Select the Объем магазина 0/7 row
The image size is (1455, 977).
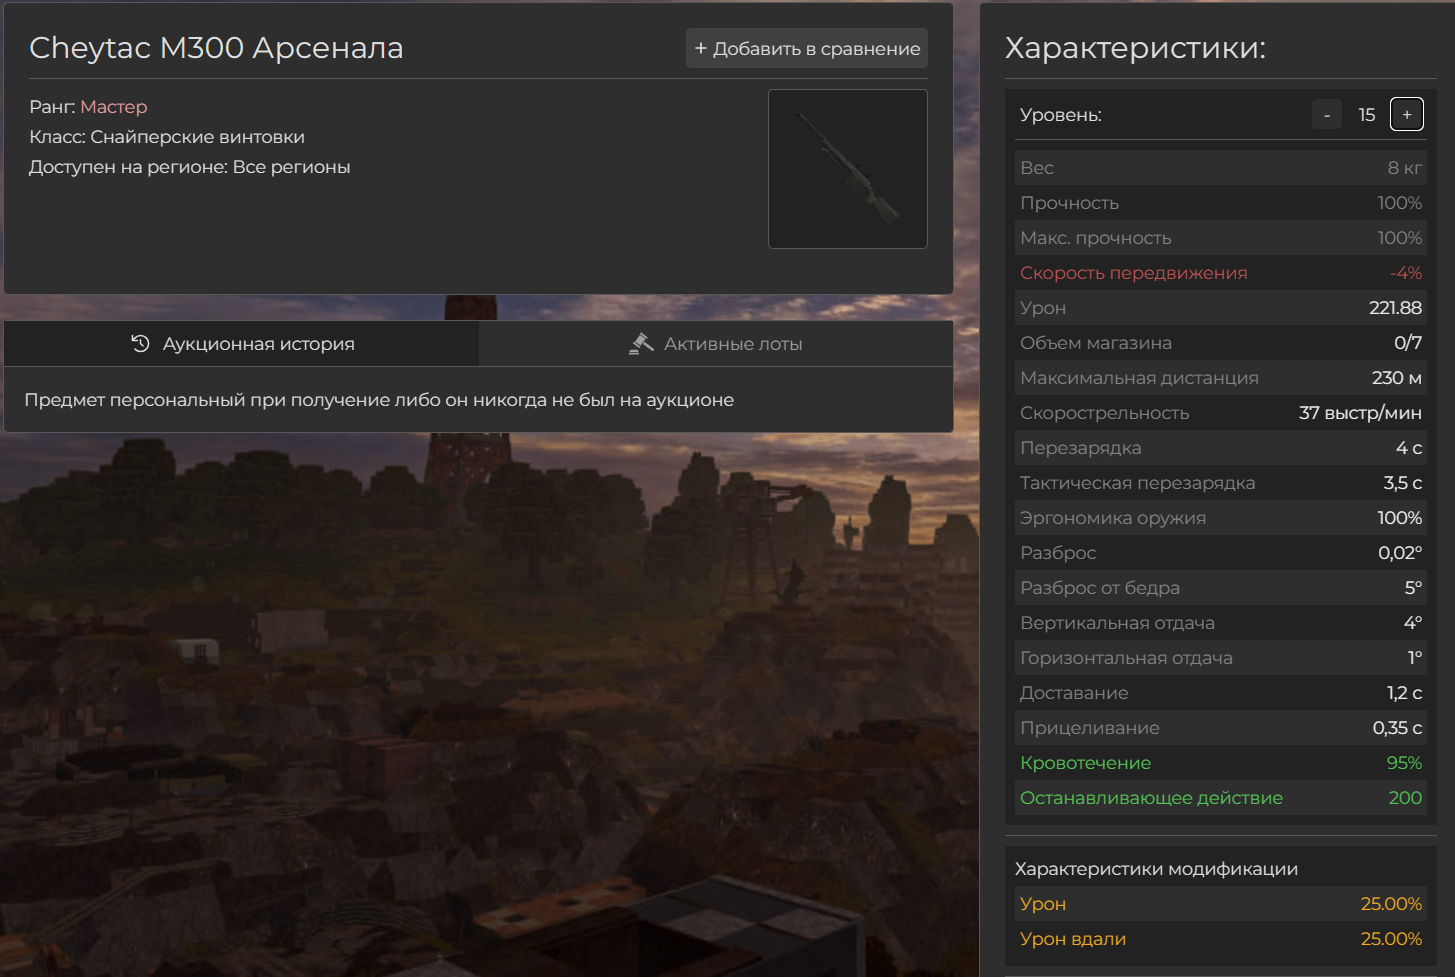pos(1218,343)
